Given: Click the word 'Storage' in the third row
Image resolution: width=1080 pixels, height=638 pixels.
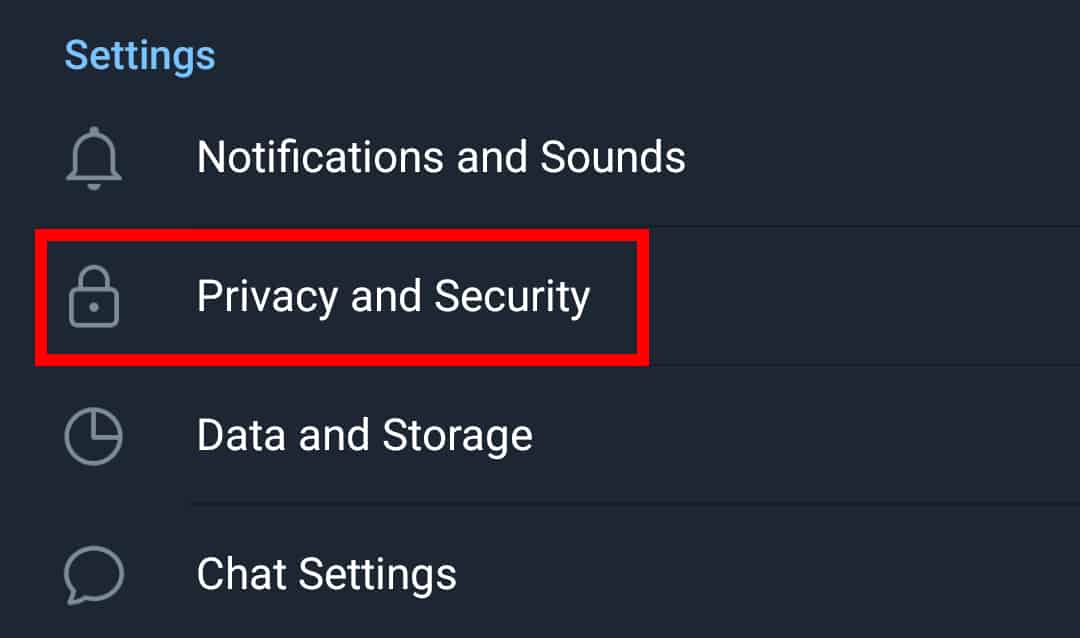Looking at the screenshot, I should click(457, 436).
